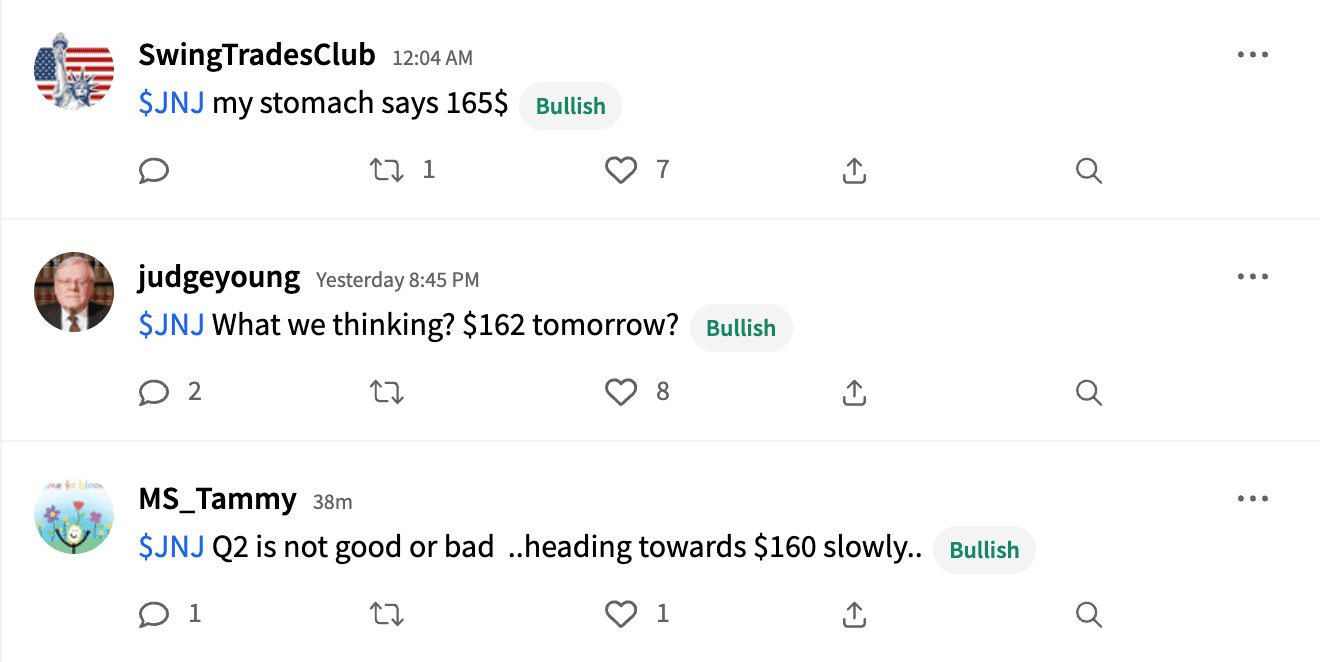
Task: Visit judgeyoung's profile name
Action: [x=219, y=276]
